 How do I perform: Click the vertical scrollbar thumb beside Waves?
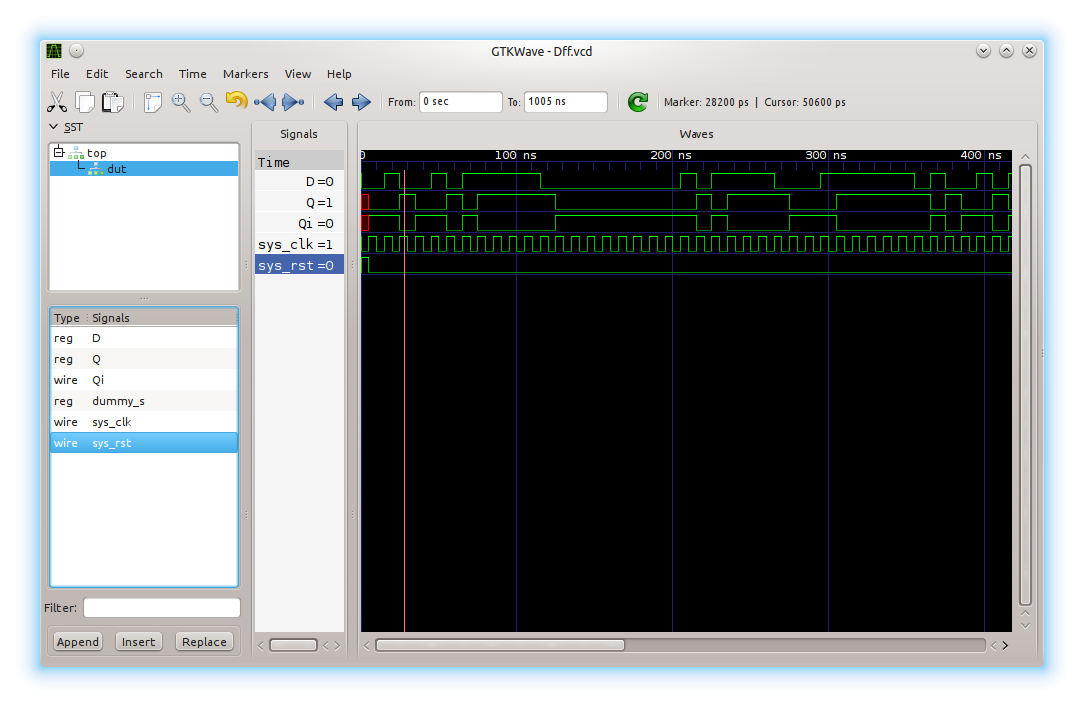[1025, 384]
